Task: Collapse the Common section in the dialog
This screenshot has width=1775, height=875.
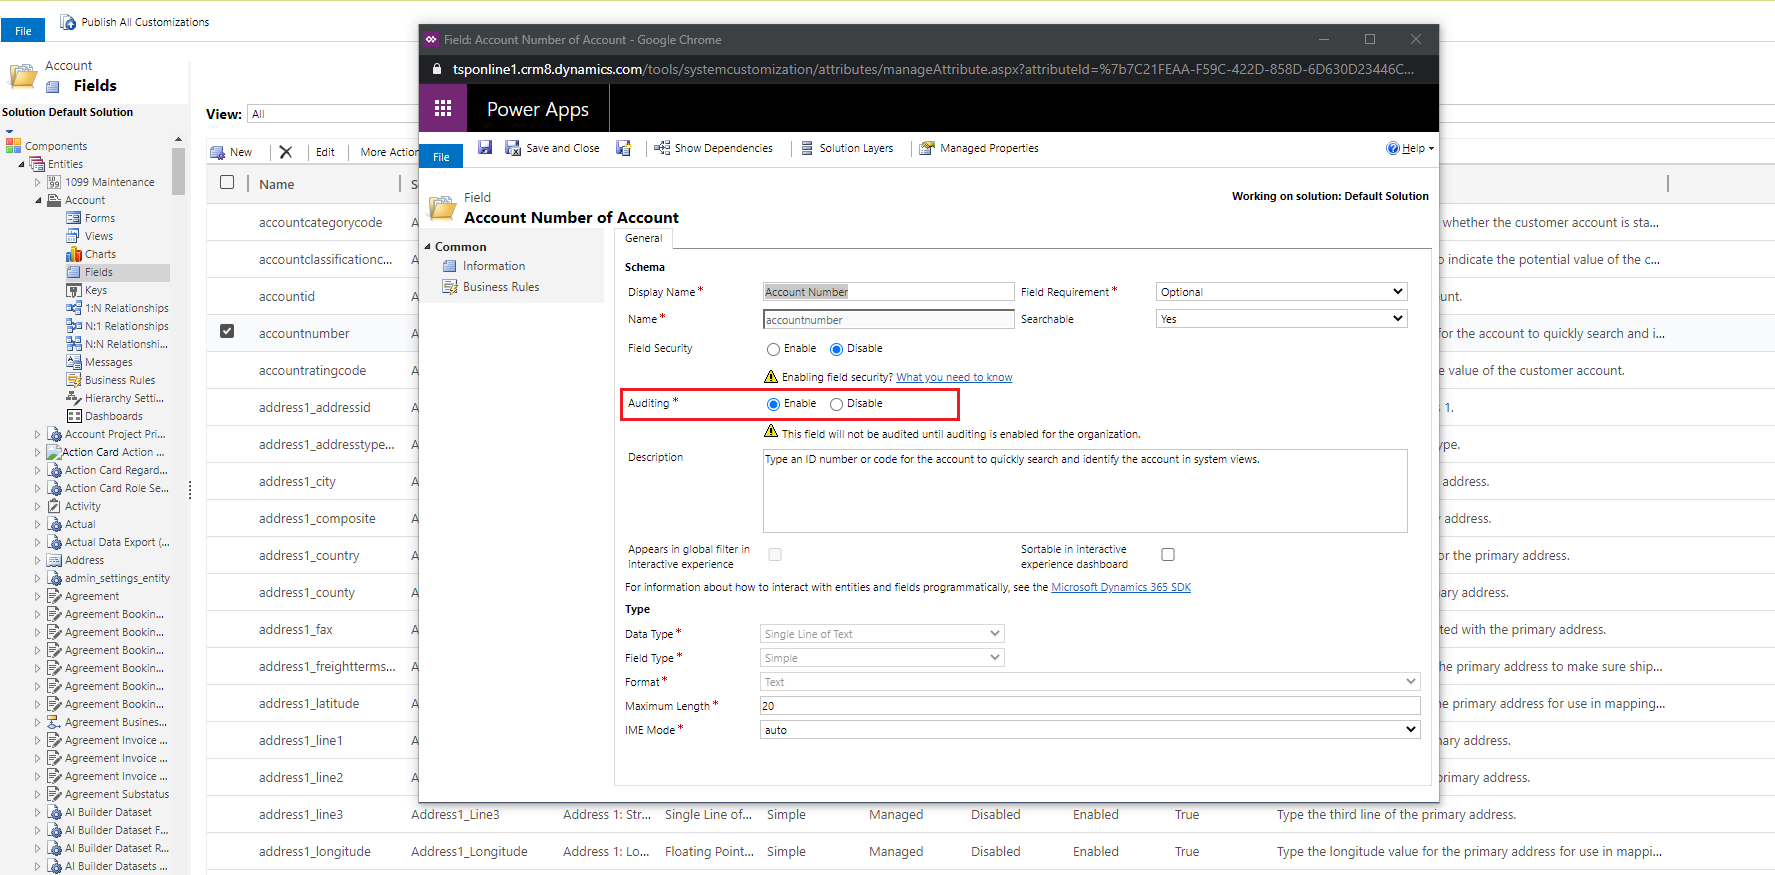Action: (x=428, y=247)
